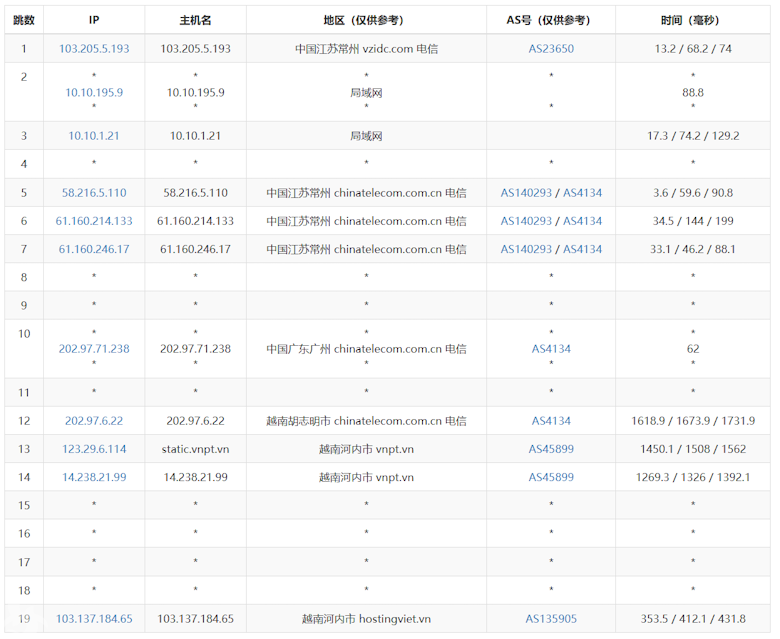Open AS4134 link in hop 12 row
Image resolution: width=780 pixels, height=639 pixels.
(x=551, y=421)
